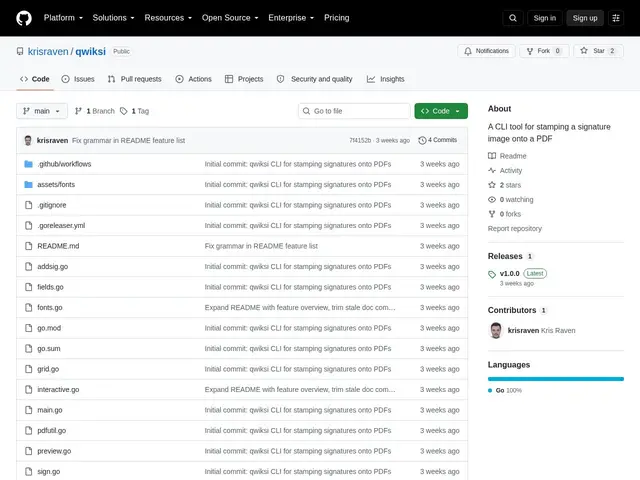The height and width of the screenshot is (480, 640).
Task: Click the star icon next to 2 stars
Action: [x=492, y=185]
